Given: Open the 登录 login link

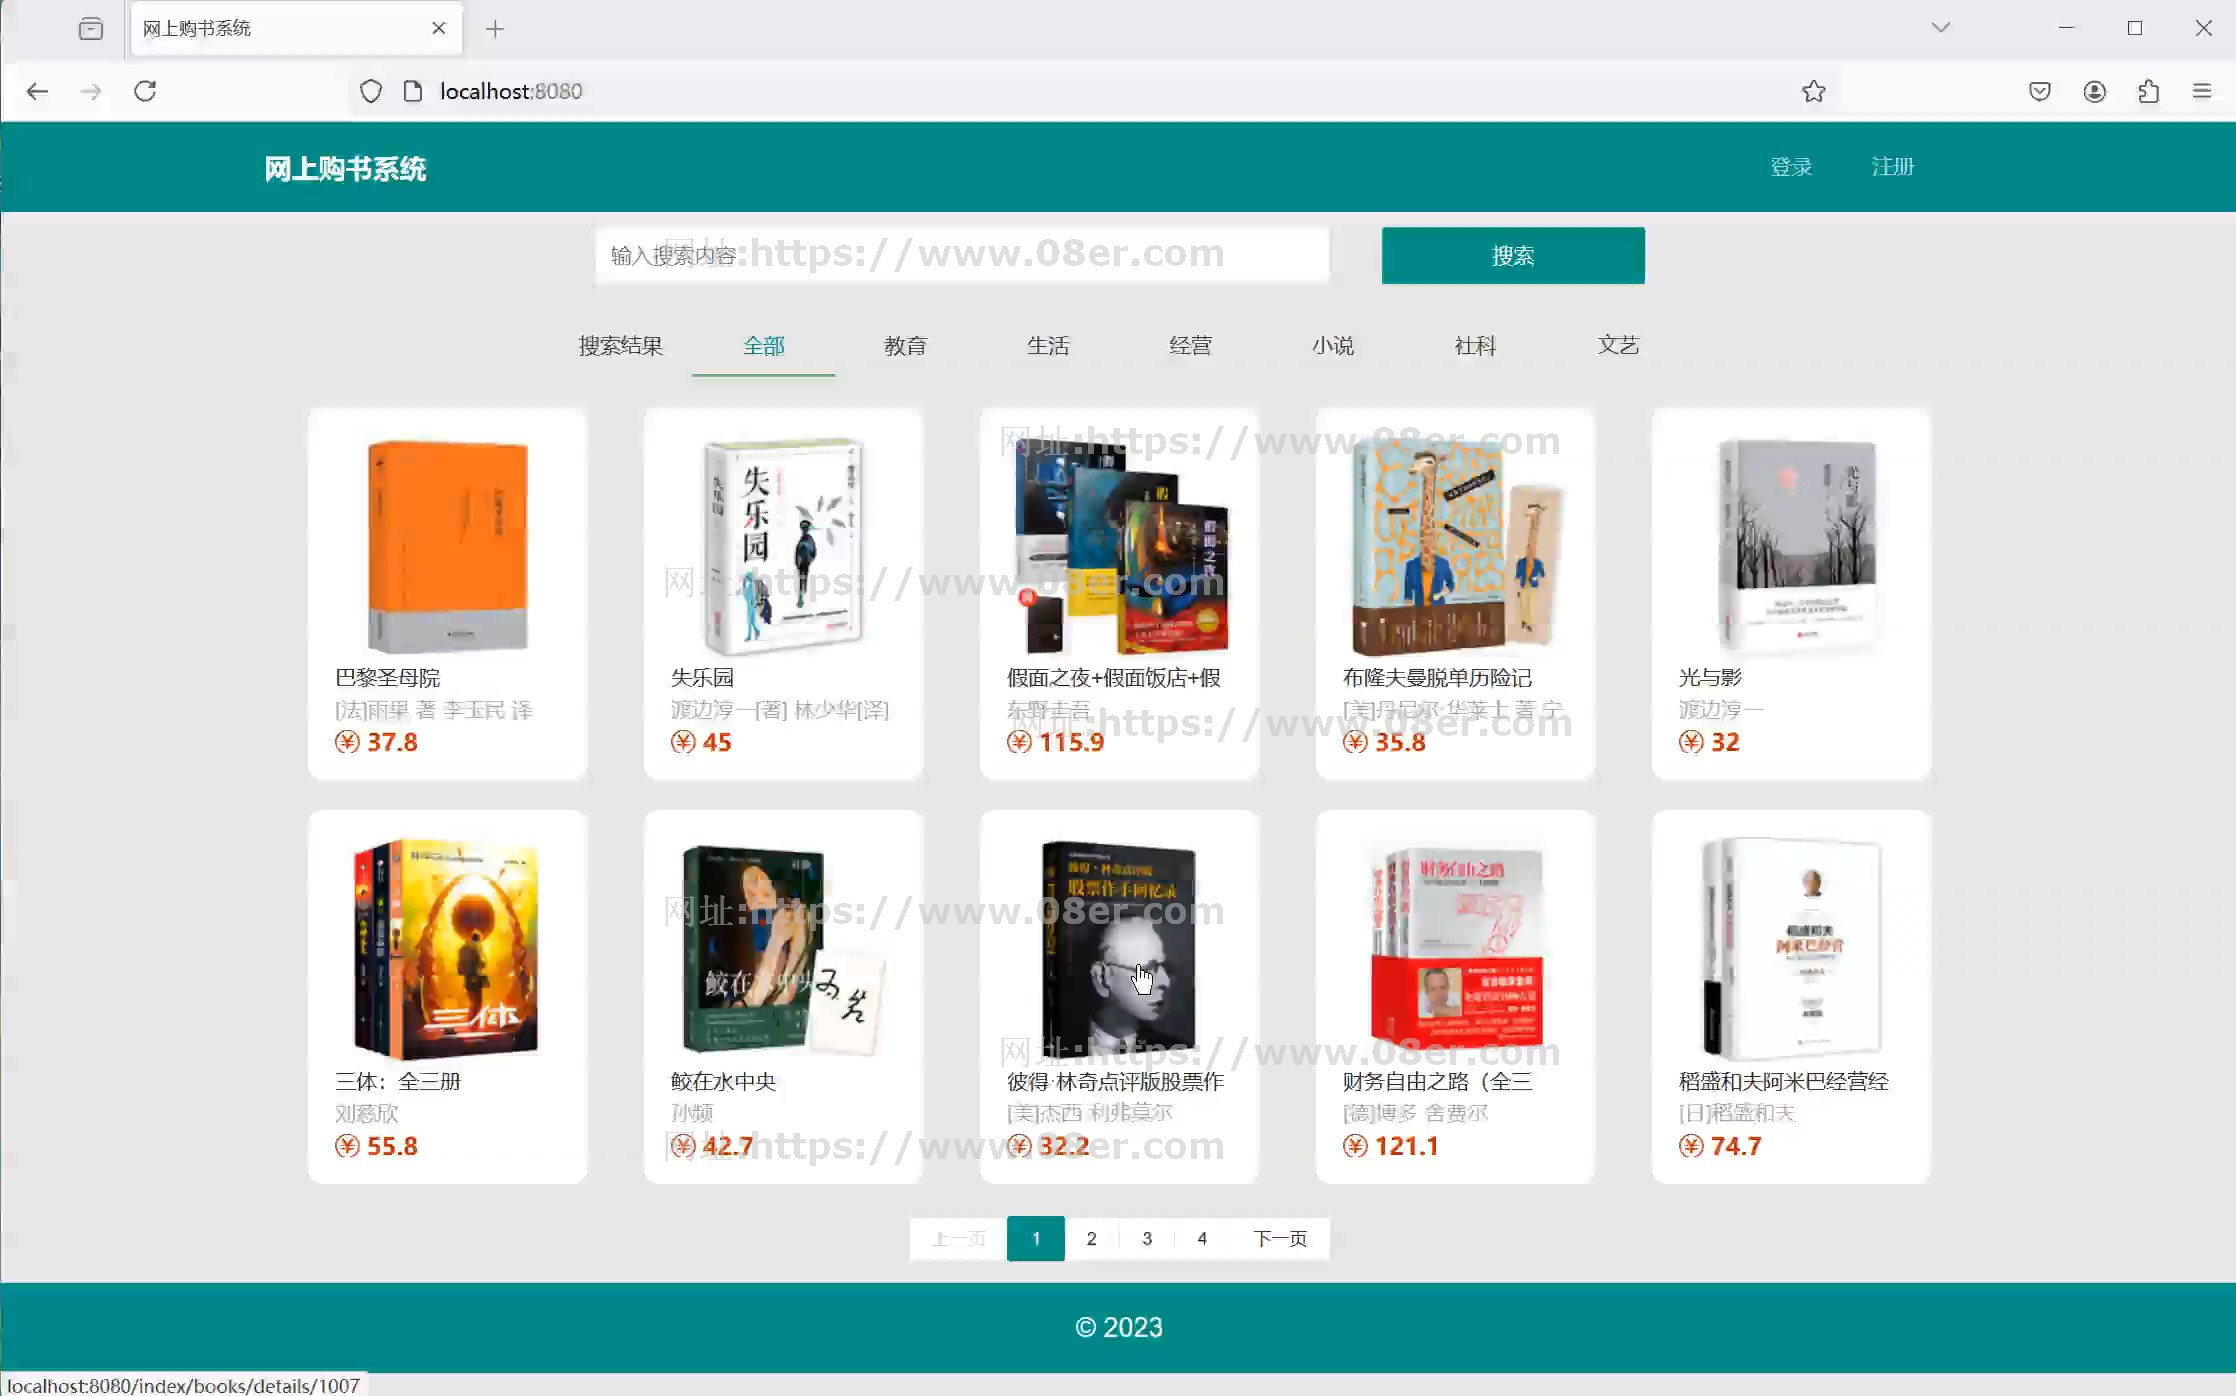Looking at the screenshot, I should [x=1791, y=166].
